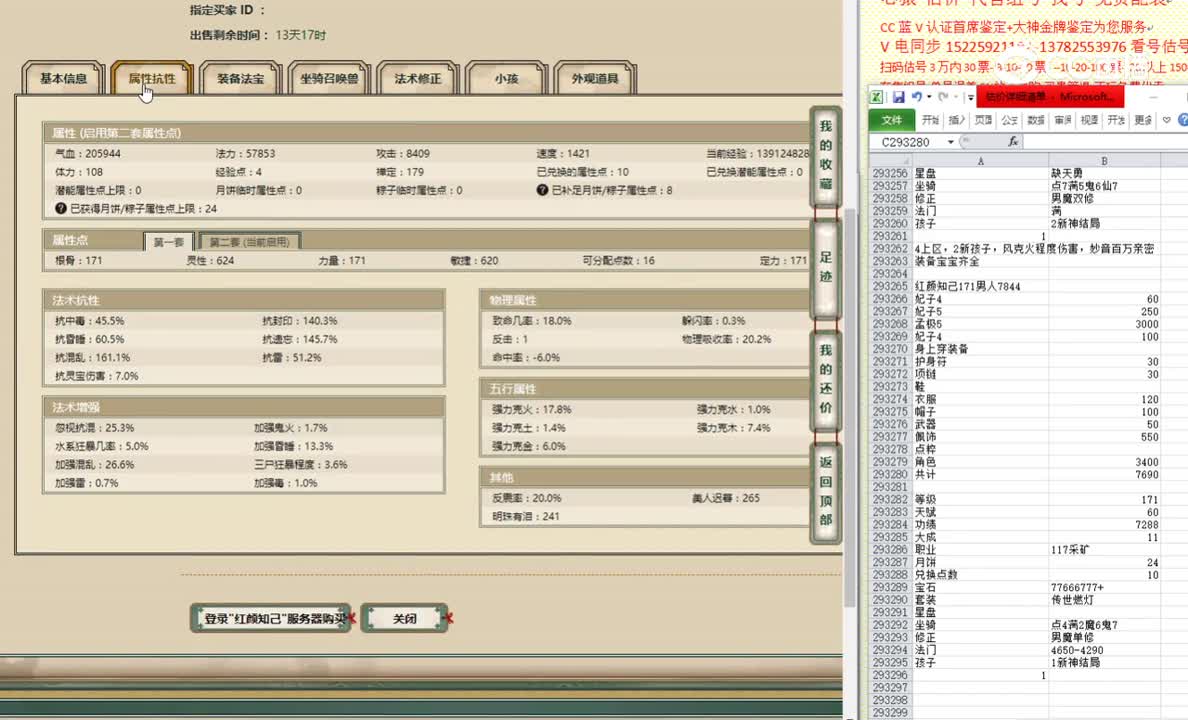The image size is (1188, 720).
Task: Click the Insert Function (fx) icon beside formula bar
Action: 1013,141
